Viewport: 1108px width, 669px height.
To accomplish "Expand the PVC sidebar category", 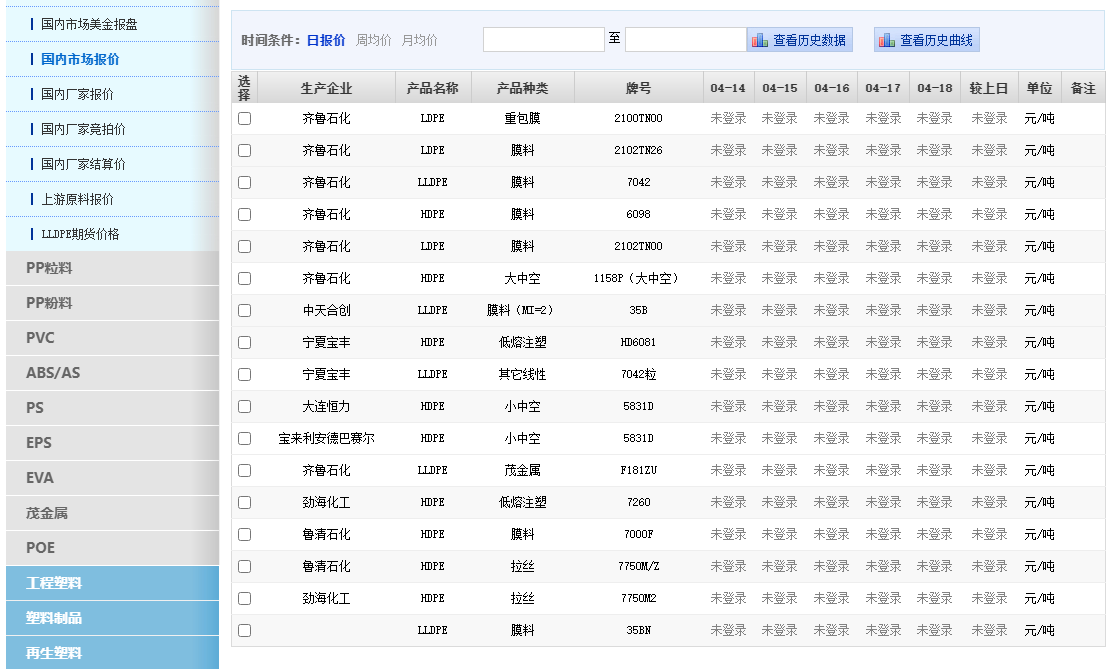I will (40, 338).
